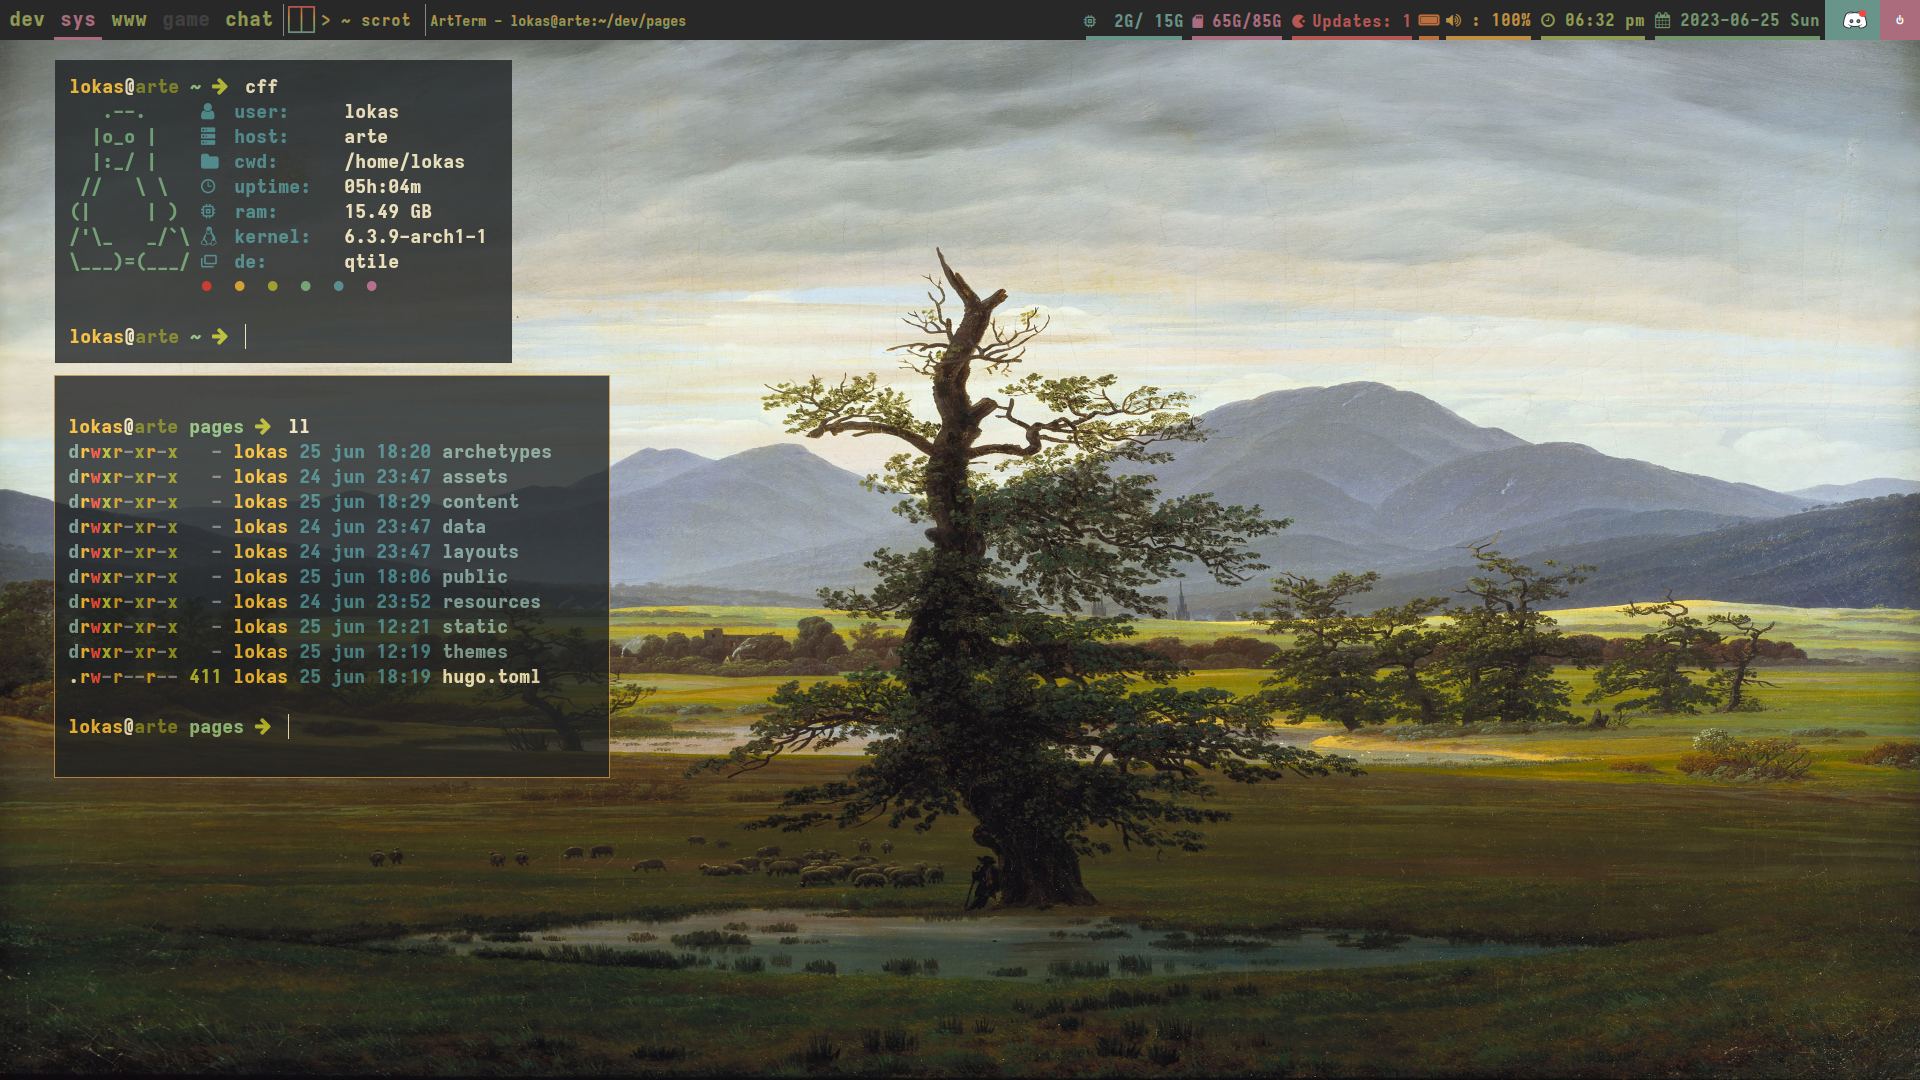Click the power button in the bar
This screenshot has height=1080, width=1920.
tap(1899, 20)
